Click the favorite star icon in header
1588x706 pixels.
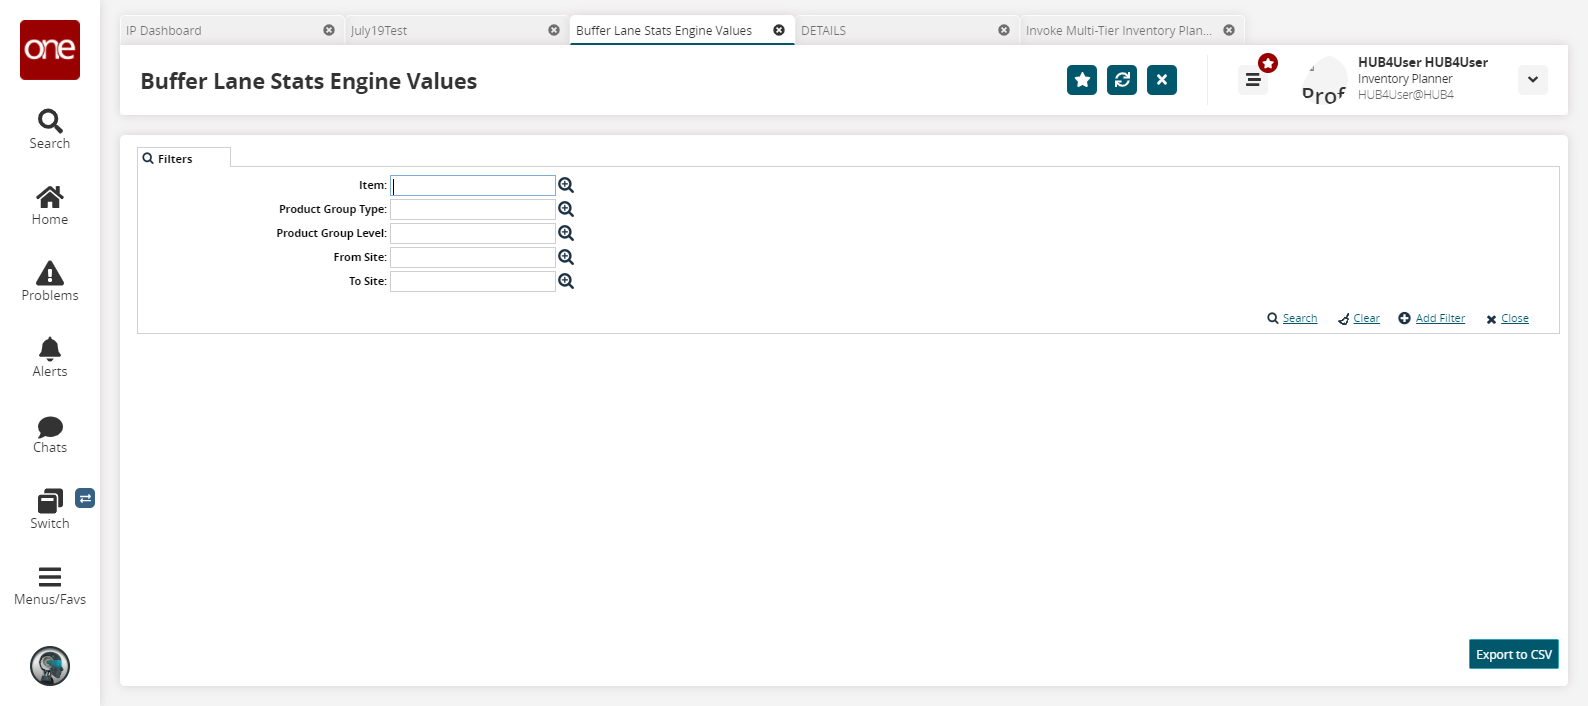click(x=1082, y=80)
